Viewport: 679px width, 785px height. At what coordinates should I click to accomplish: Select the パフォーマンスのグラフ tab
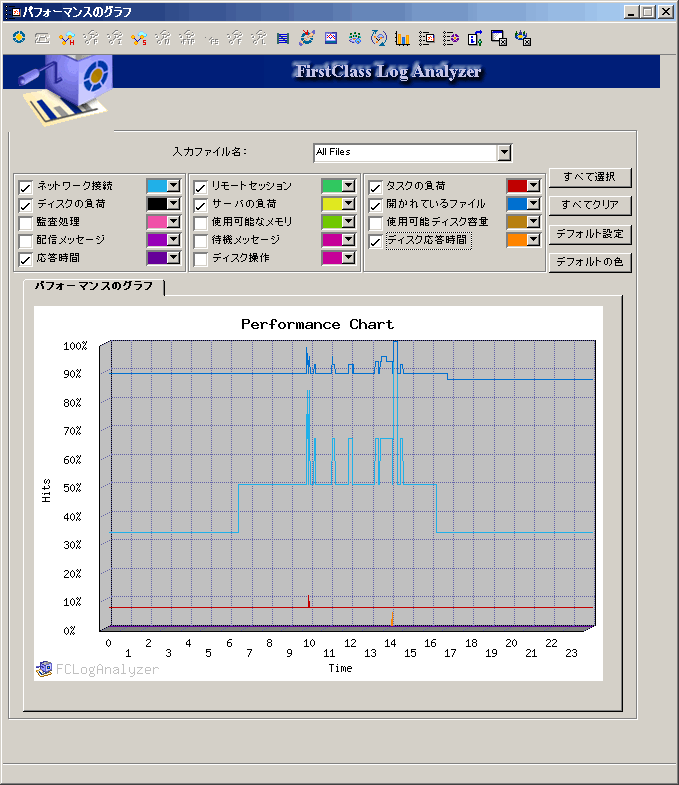94,286
